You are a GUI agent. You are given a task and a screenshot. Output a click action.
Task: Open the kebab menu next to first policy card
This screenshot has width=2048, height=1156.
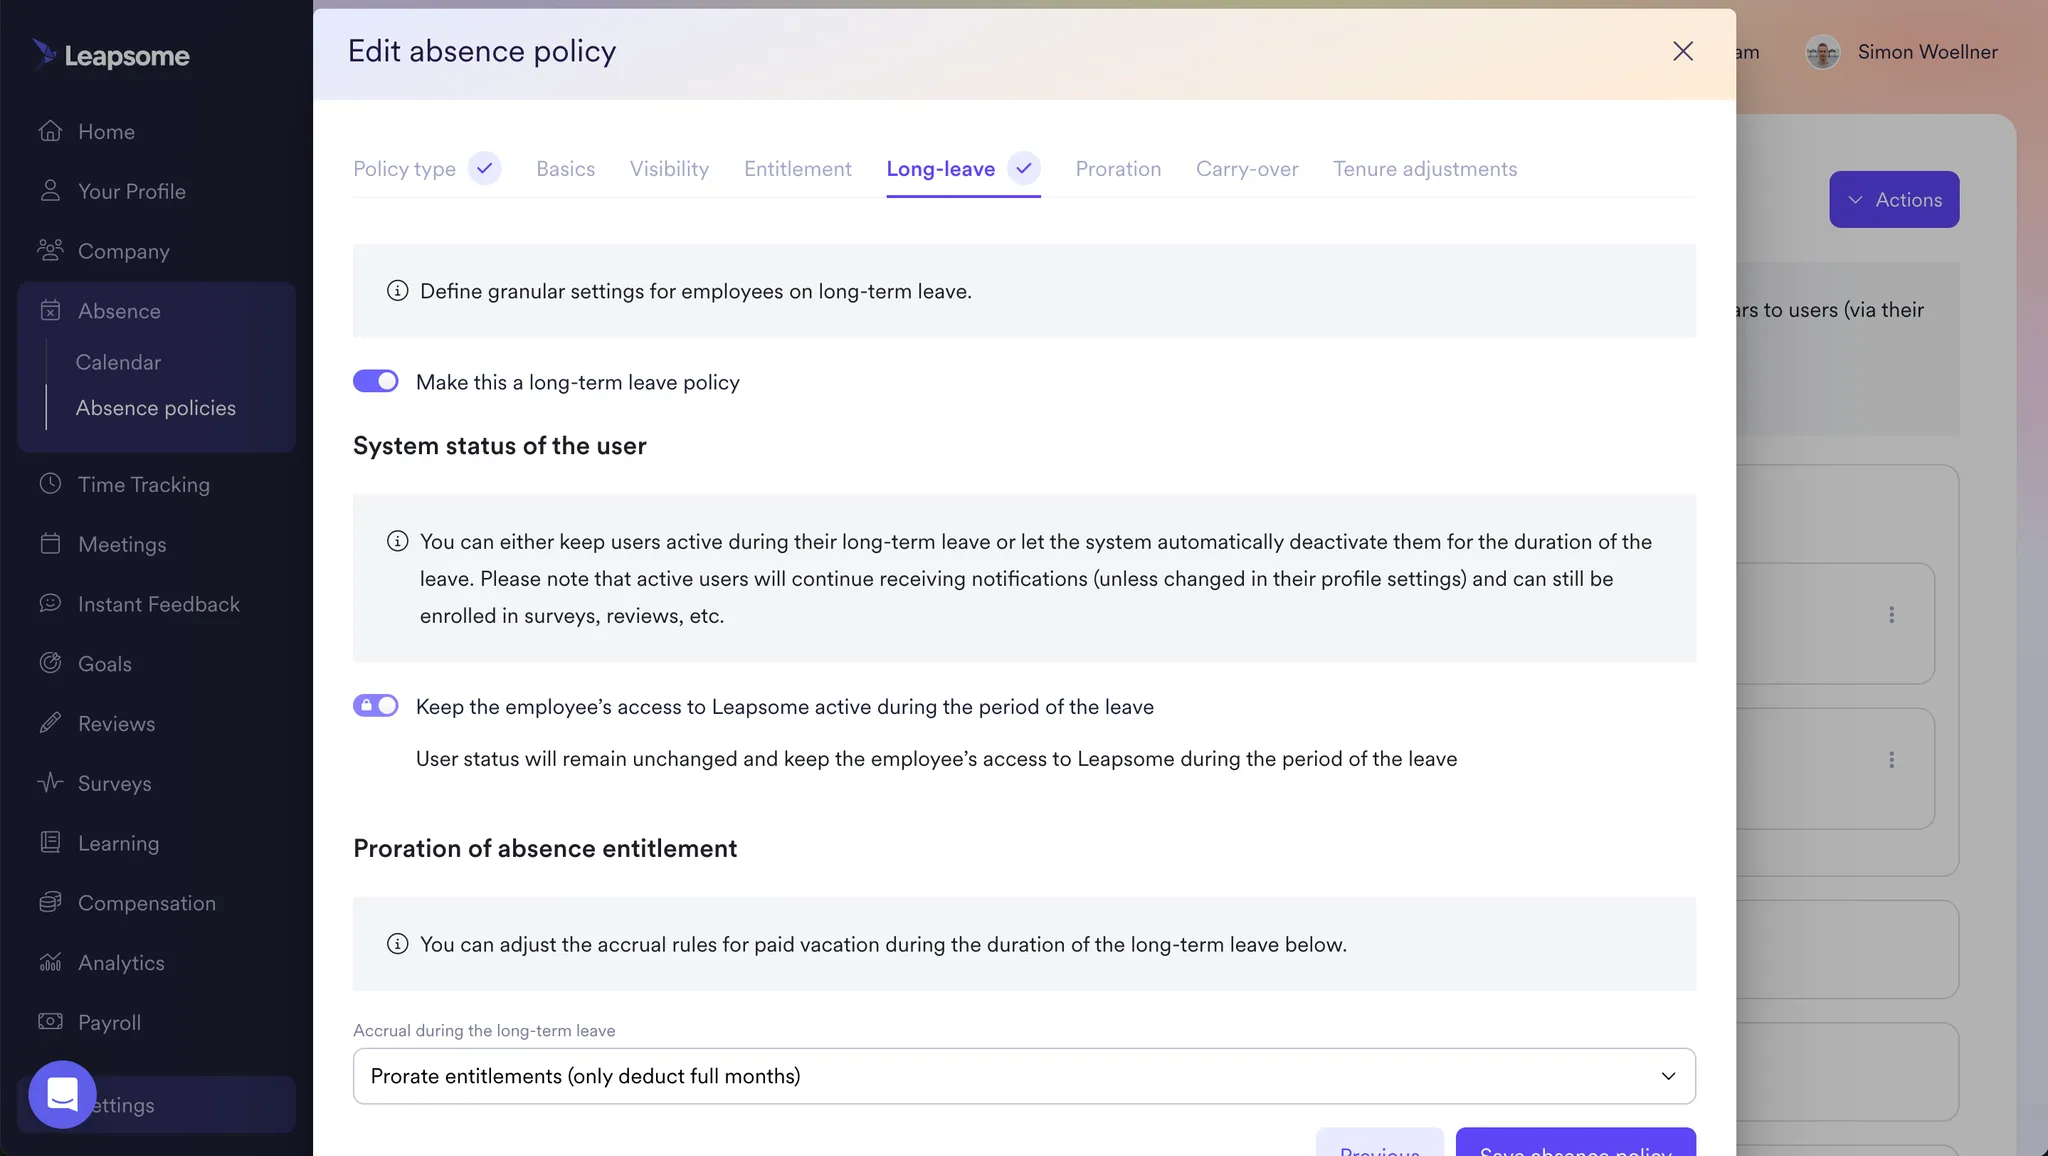pos(1891,615)
